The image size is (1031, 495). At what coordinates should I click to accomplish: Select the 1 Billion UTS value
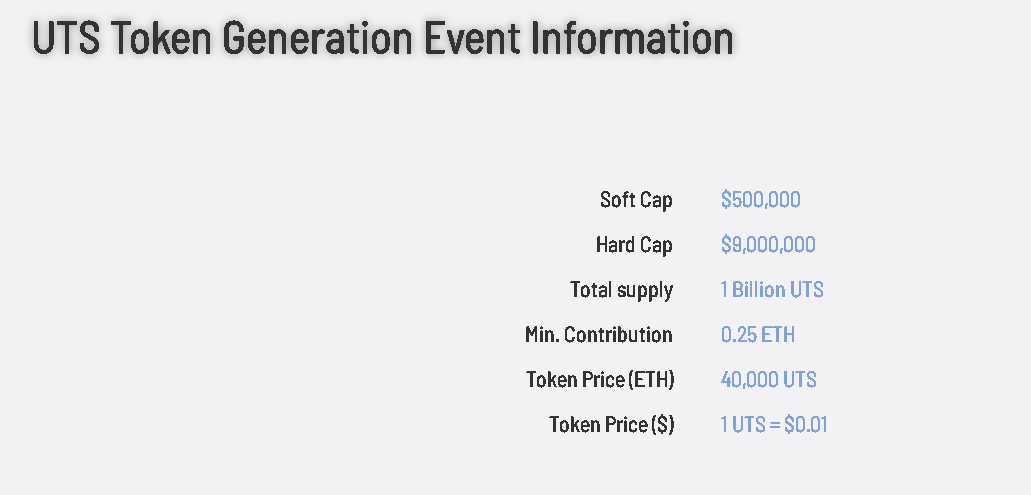(x=771, y=290)
